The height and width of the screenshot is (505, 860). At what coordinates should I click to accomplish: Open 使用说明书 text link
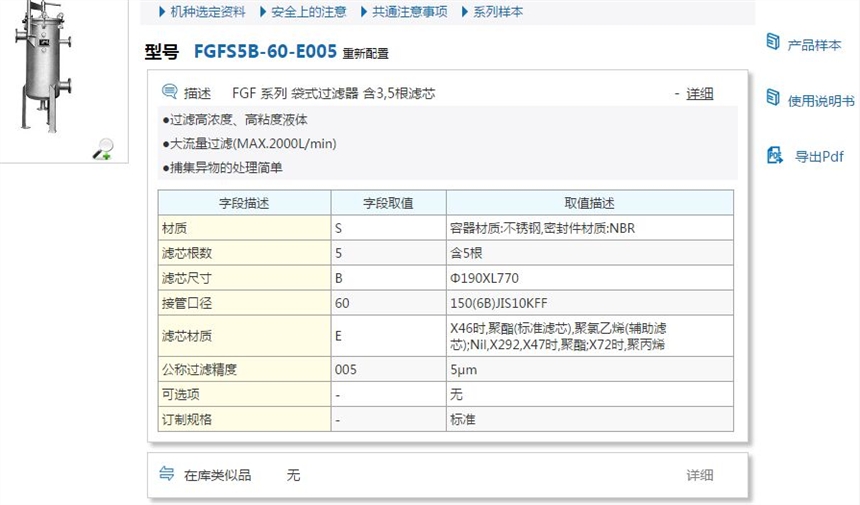[x=821, y=101]
